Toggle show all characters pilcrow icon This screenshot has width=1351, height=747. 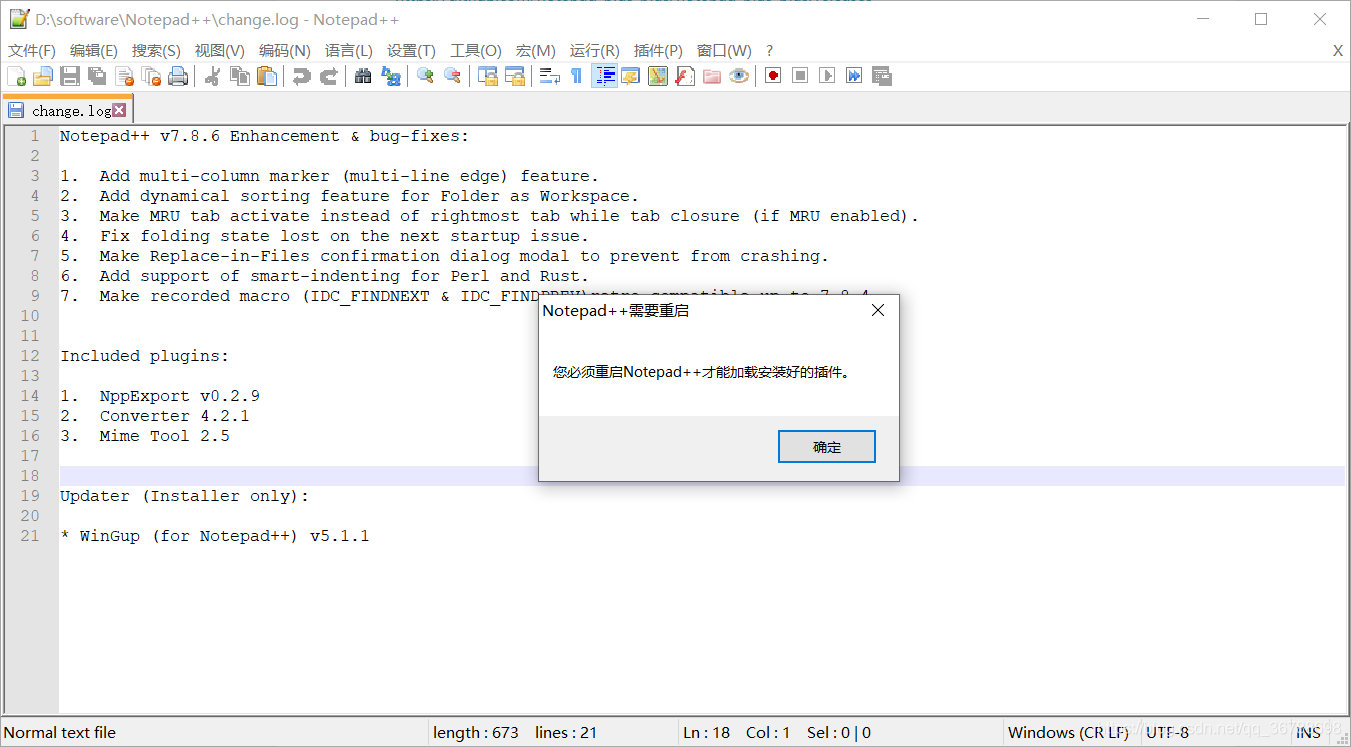tap(576, 76)
